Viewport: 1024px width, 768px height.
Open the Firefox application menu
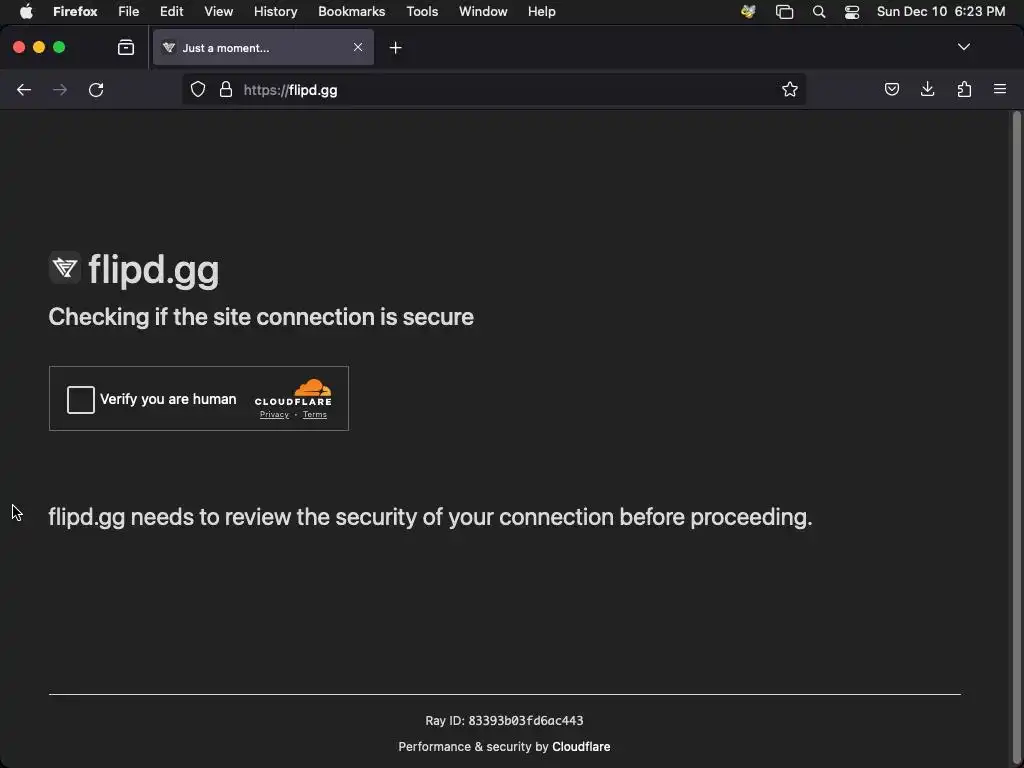pos(75,12)
